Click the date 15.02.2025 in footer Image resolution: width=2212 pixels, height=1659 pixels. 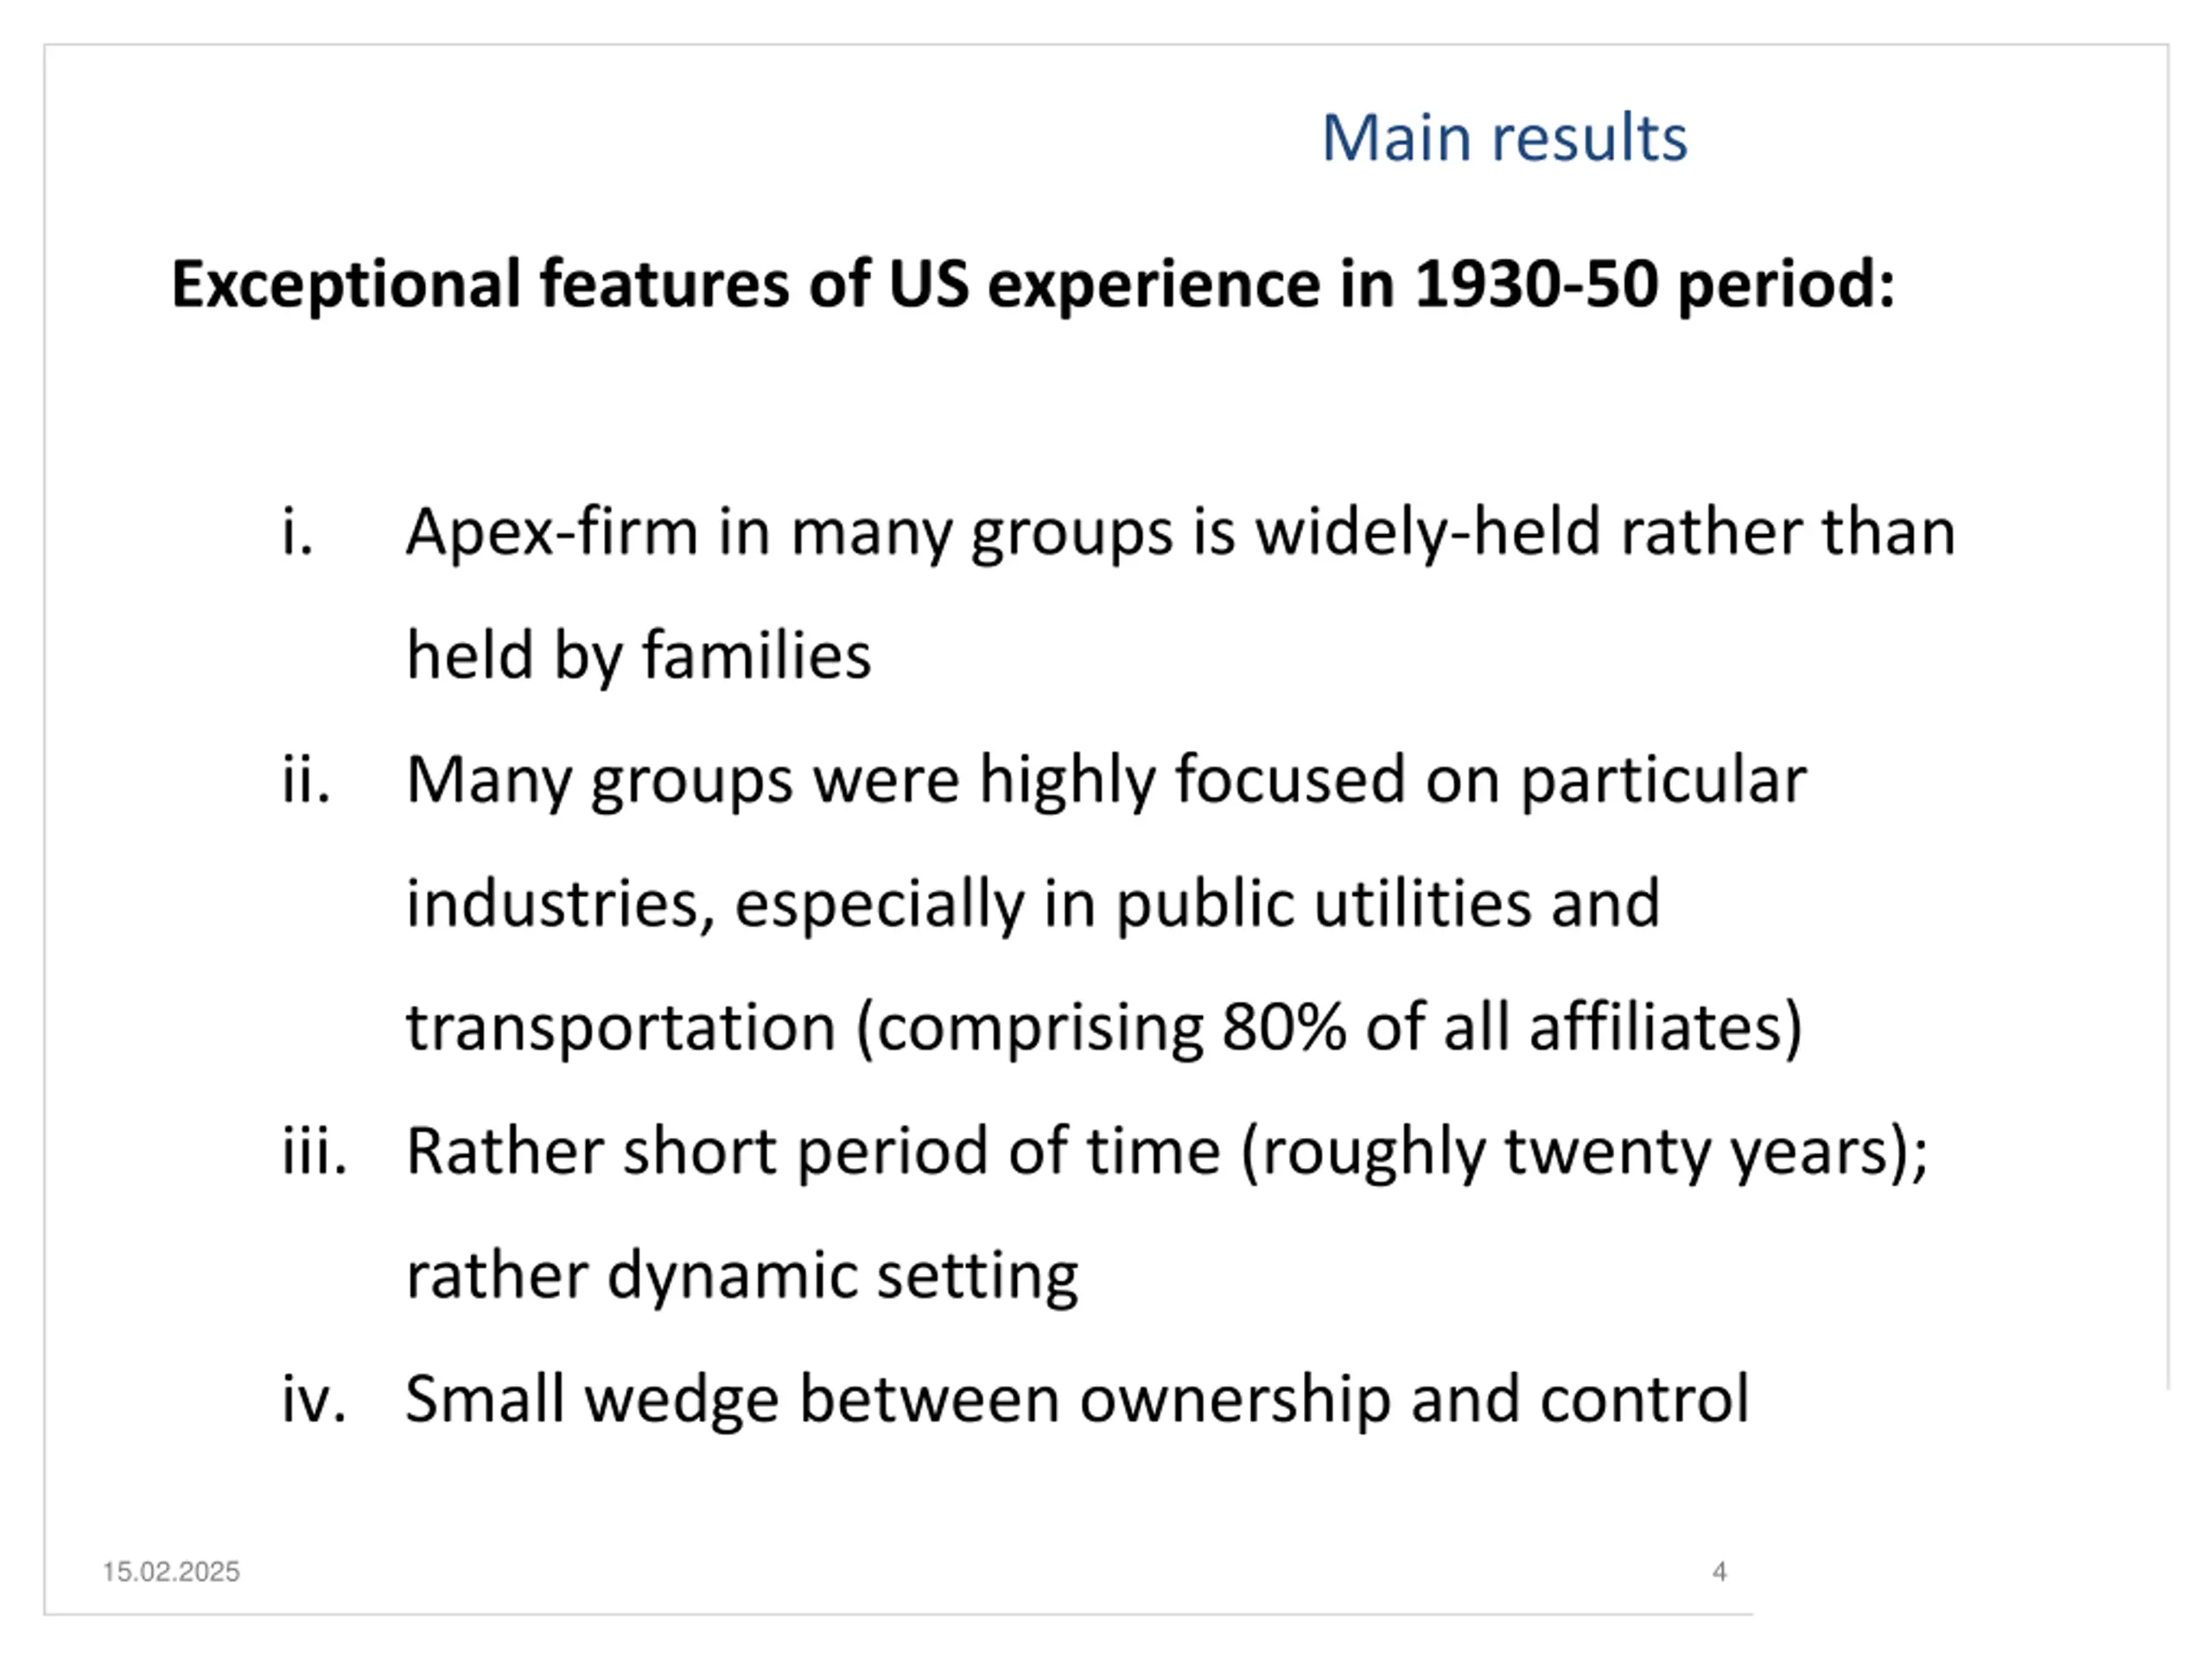(171, 1572)
